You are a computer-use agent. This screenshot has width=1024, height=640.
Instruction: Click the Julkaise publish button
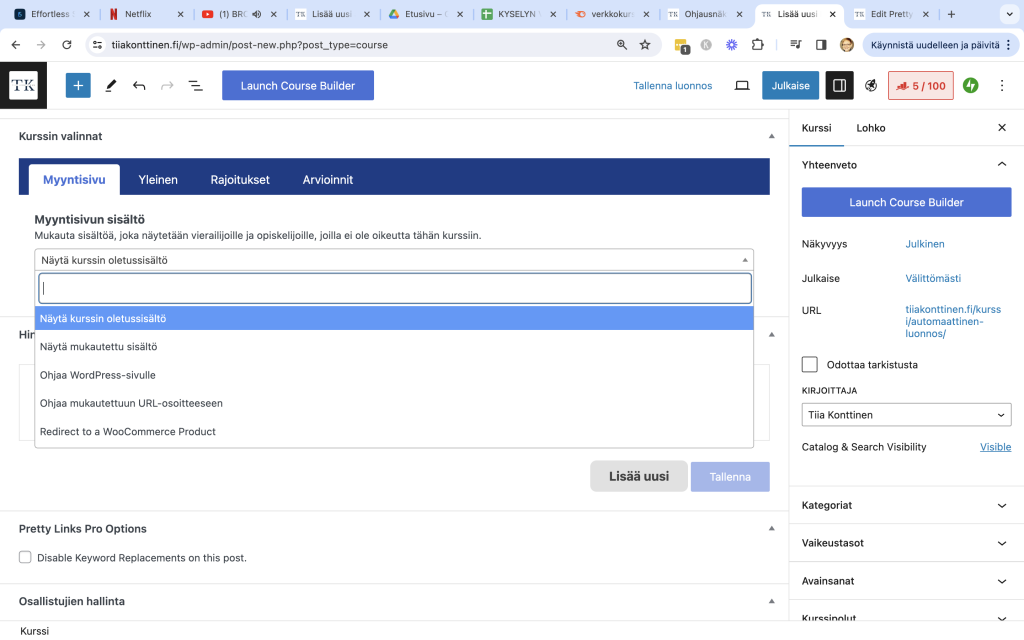[x=790, y=86]
